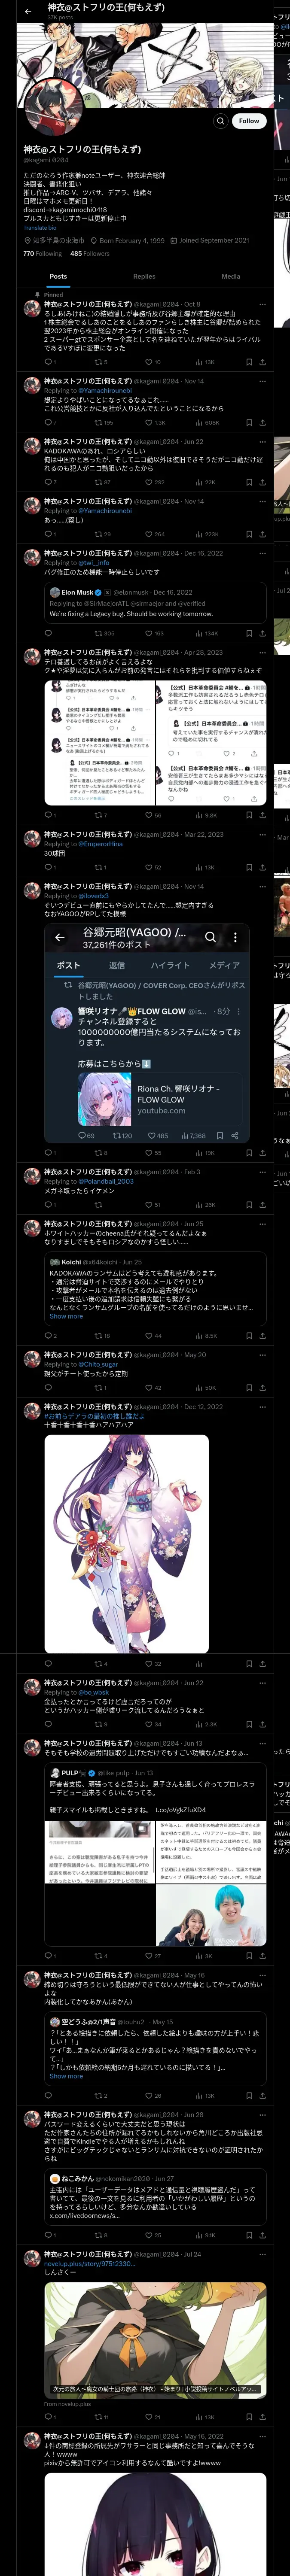Open Elon Musk's quoted post
Image resolution: width=290 pixels, height=2576 pixels.
[x=155, y=603]
